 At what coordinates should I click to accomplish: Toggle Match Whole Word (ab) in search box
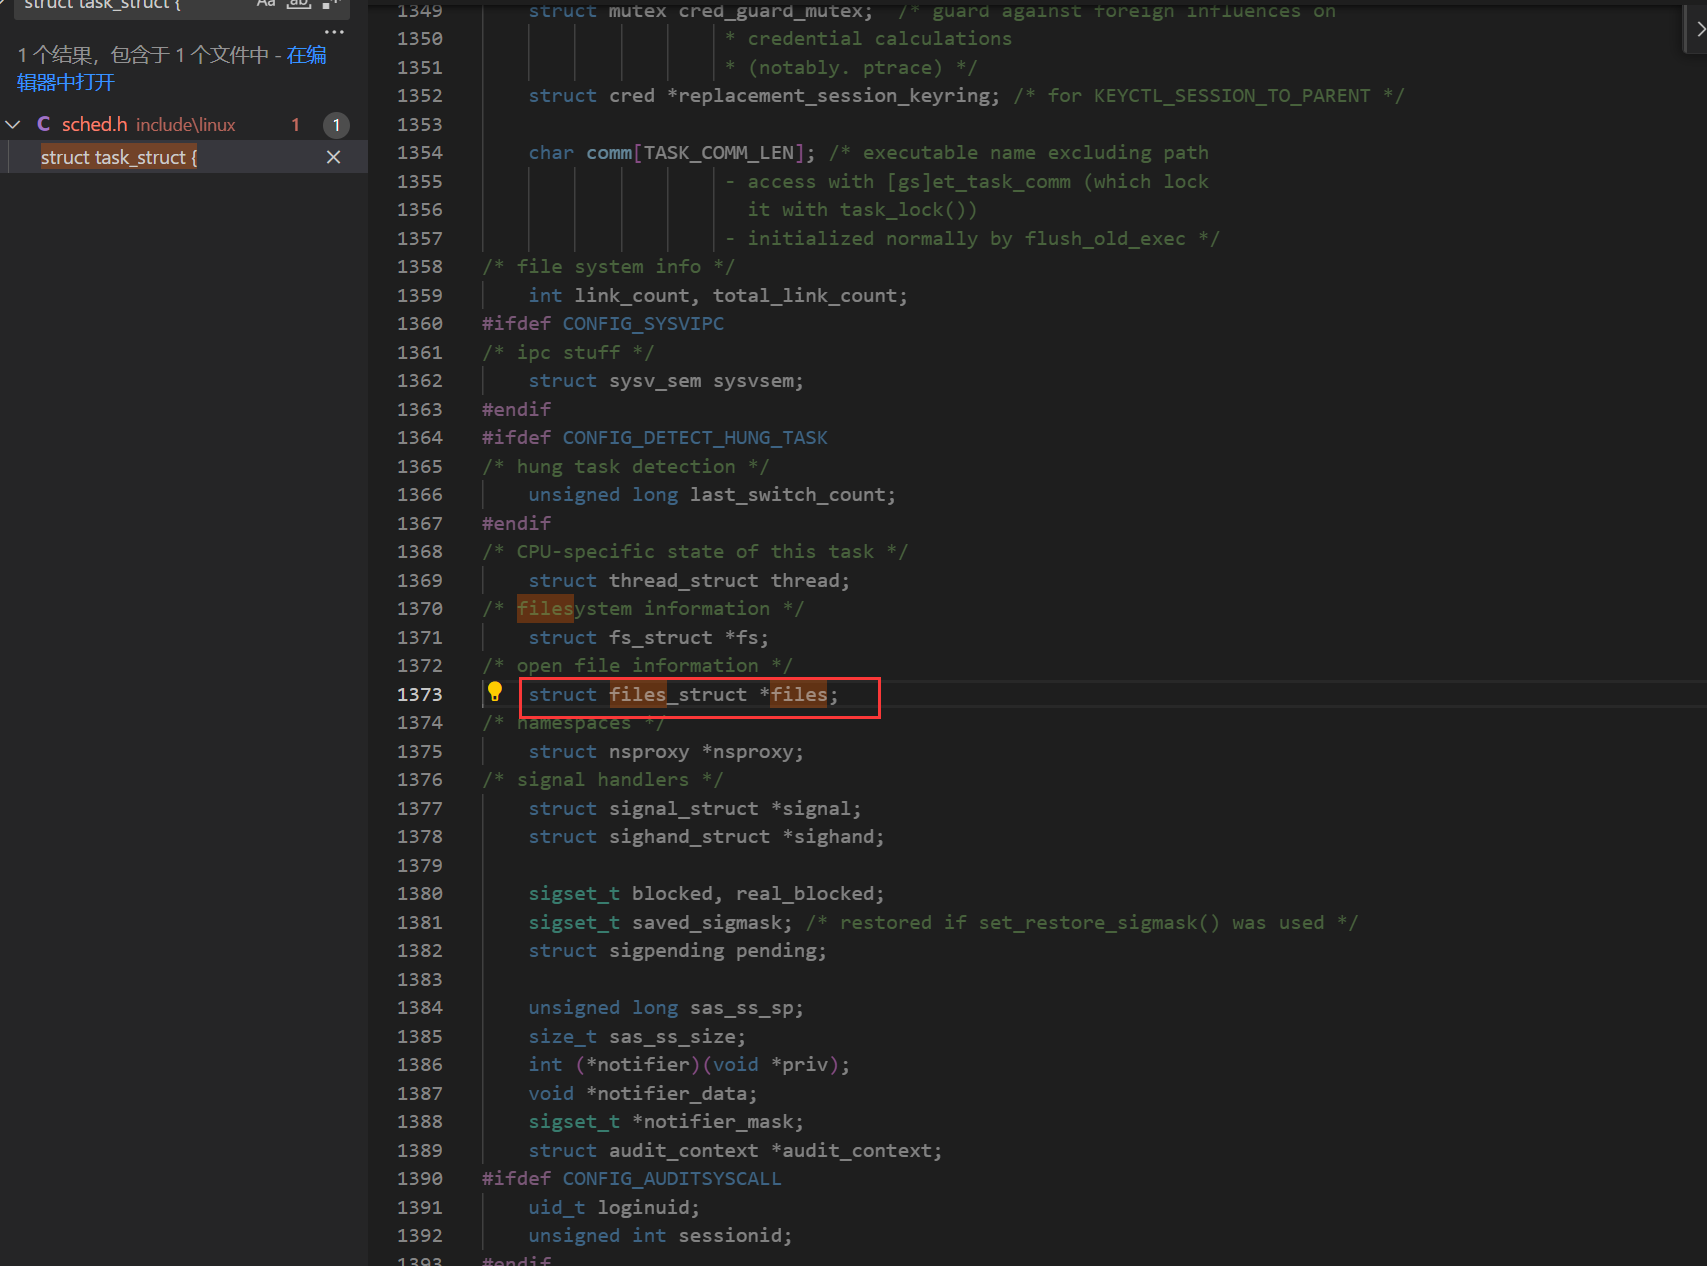(x=298, y=4)
